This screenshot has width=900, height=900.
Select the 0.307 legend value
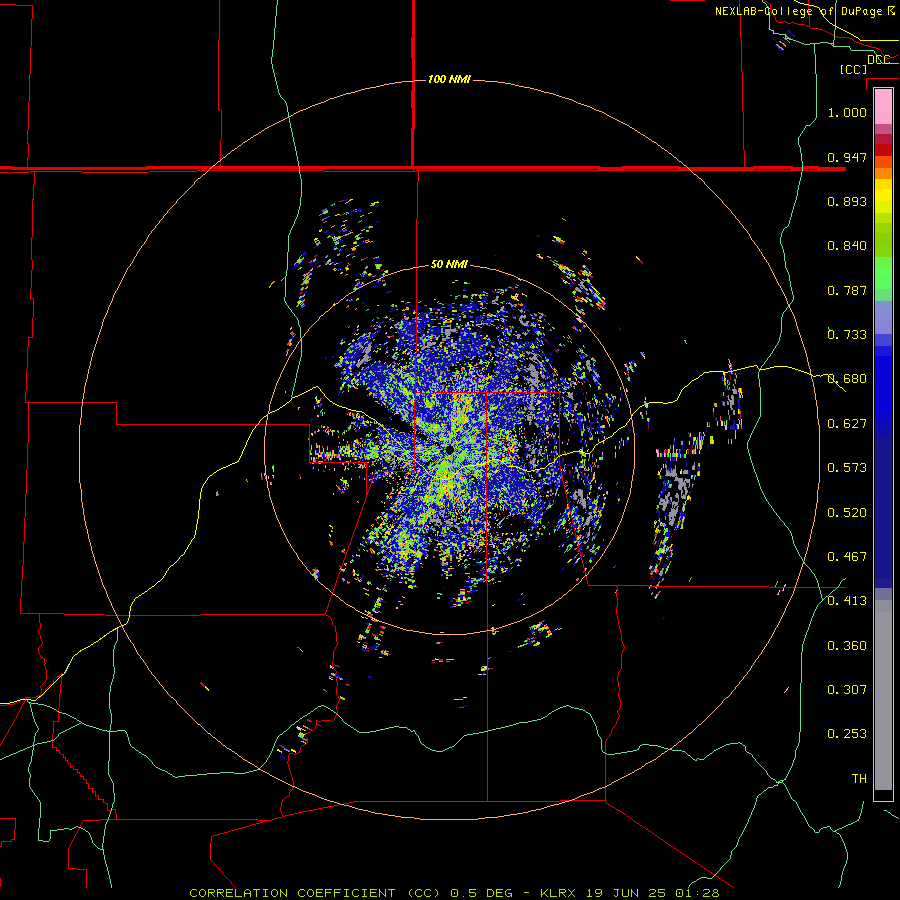click(x=847, y=690)
